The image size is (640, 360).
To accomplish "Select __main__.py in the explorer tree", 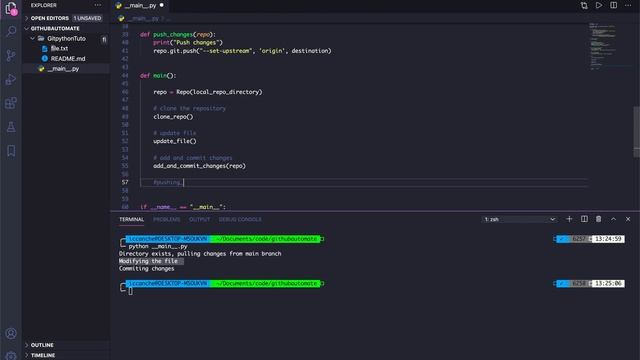I will tap(63, 69).
